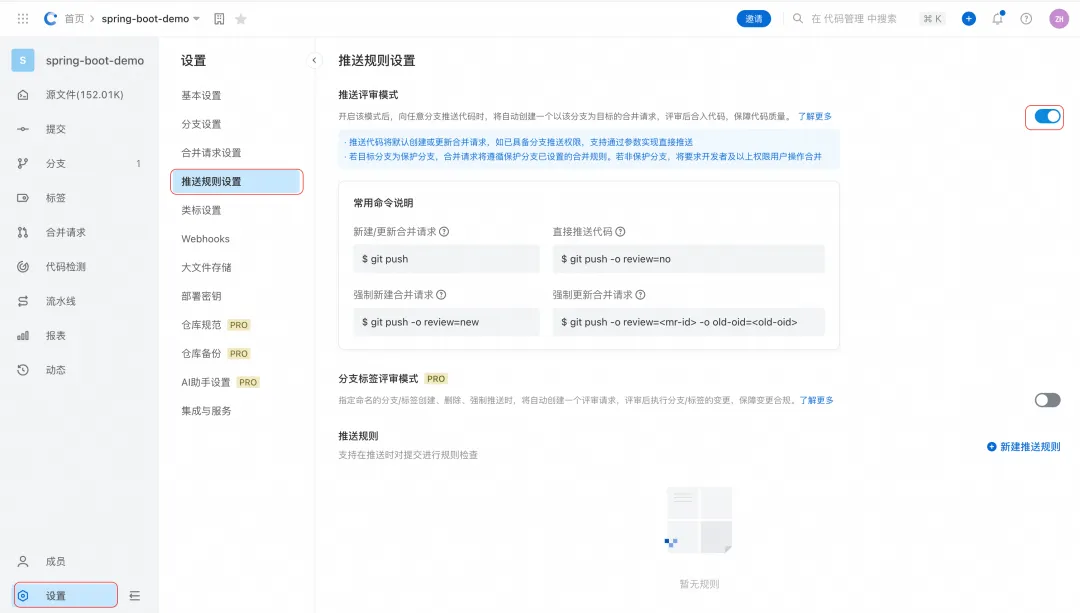Go to 首页 breadcrumb link

[x=74, y=19]
